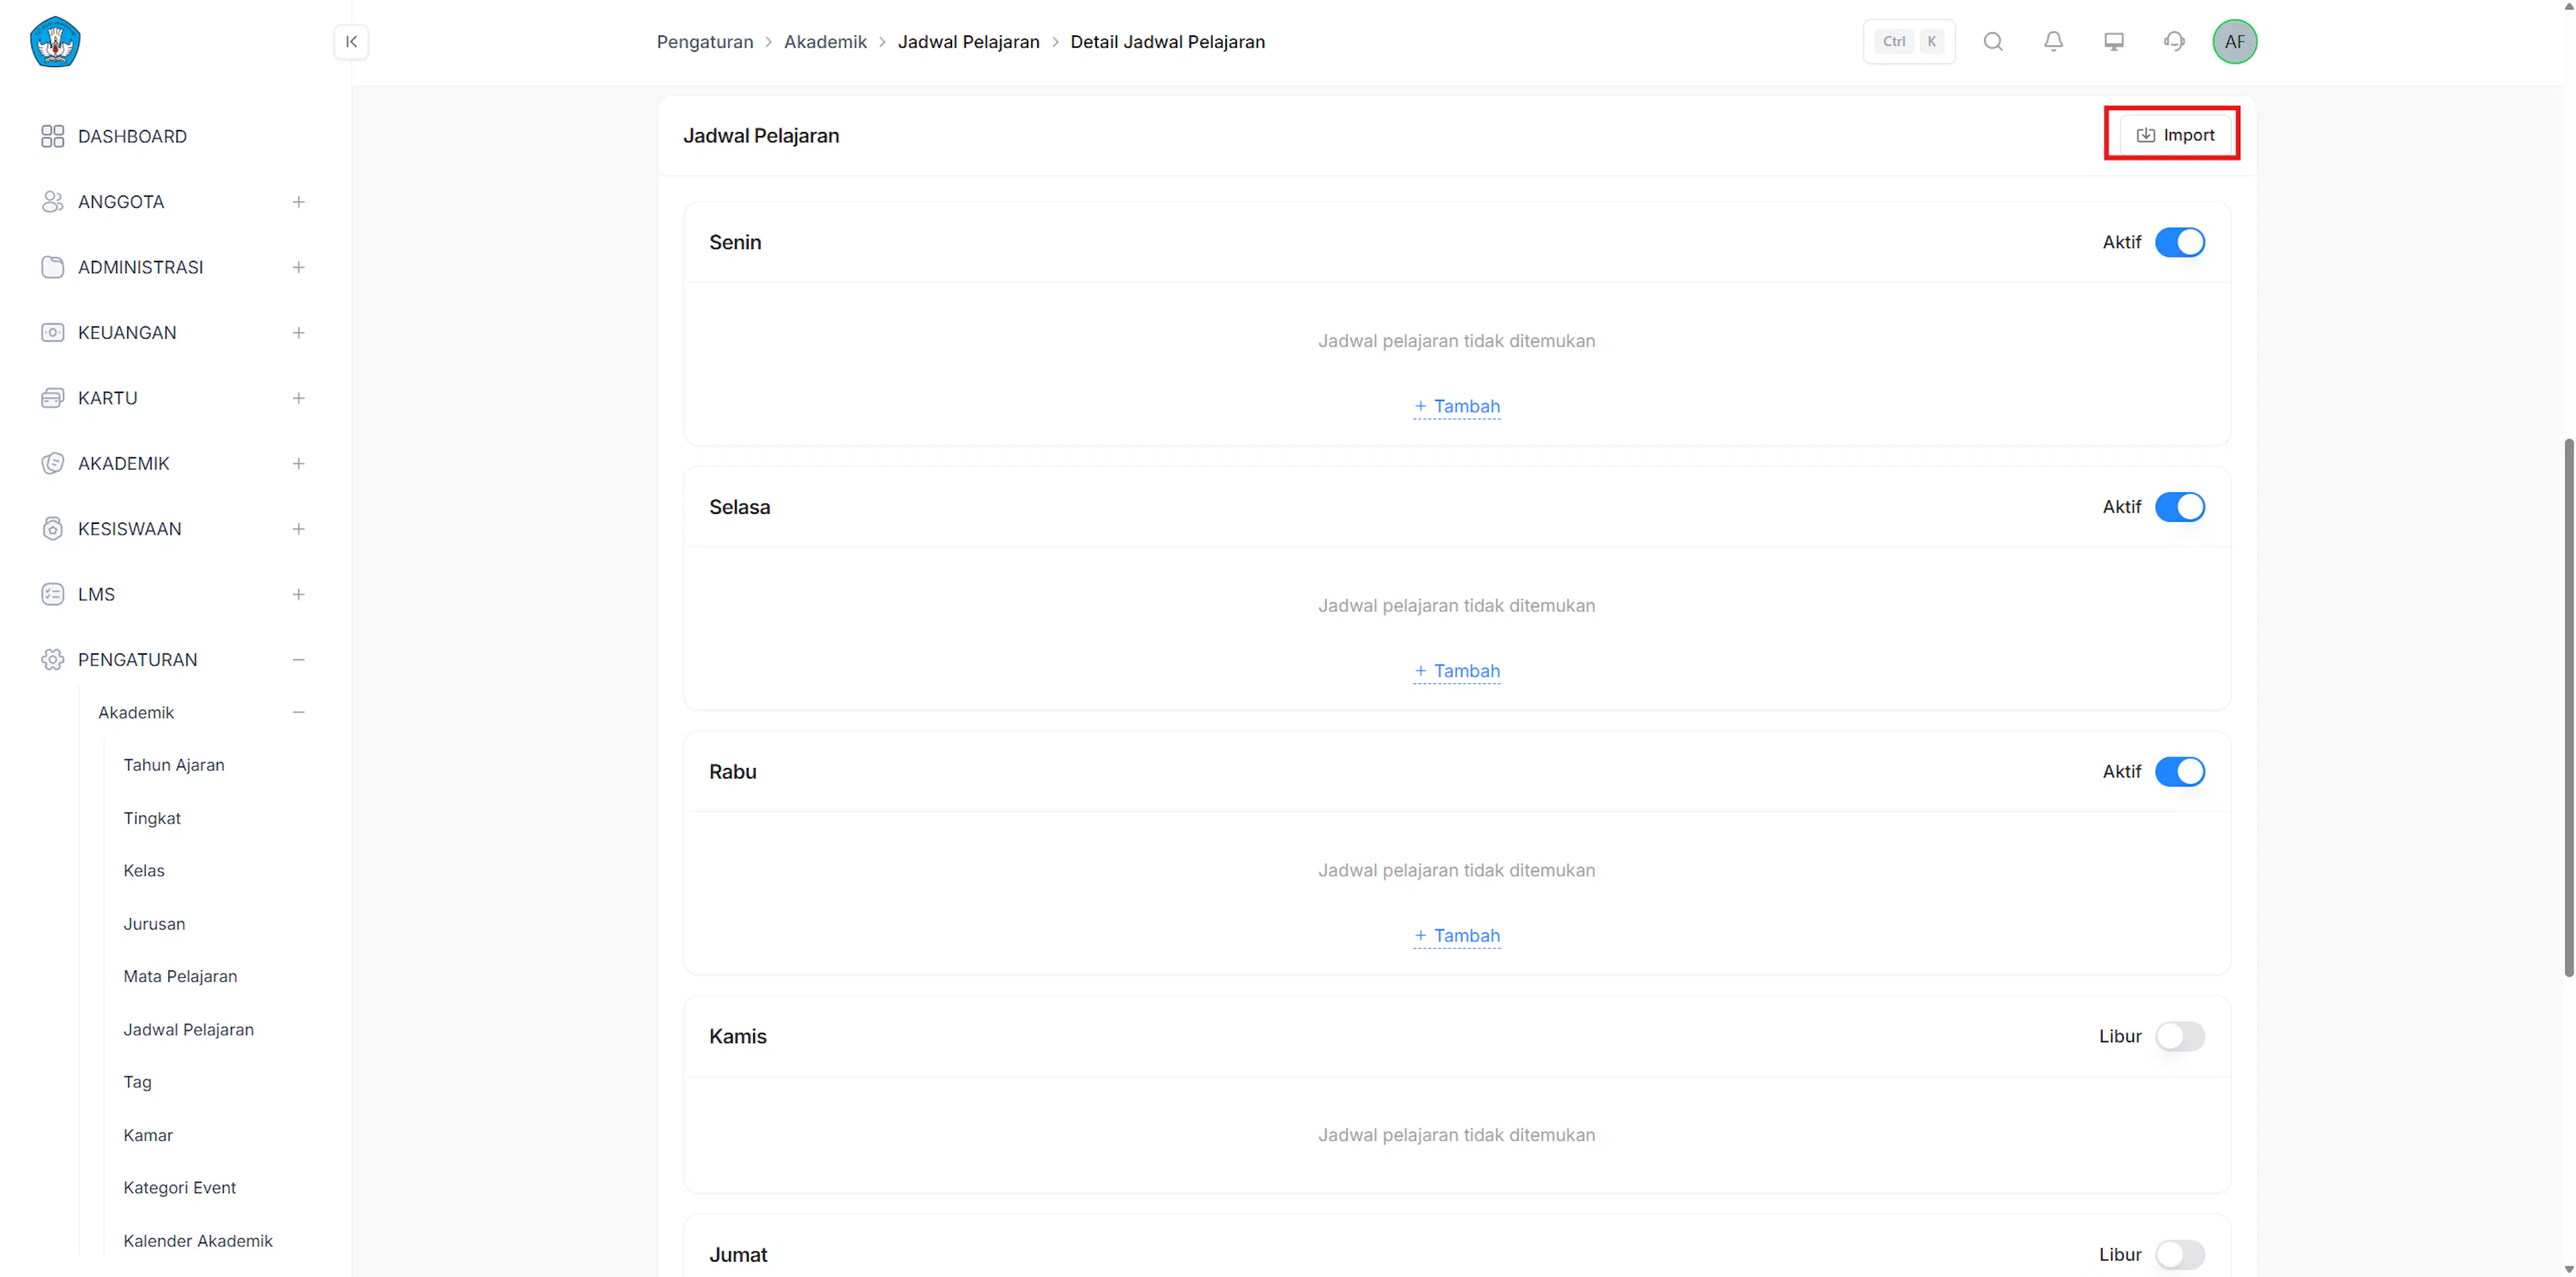
Task: Expand the Kartu menu plus
Action: (298, 398)
